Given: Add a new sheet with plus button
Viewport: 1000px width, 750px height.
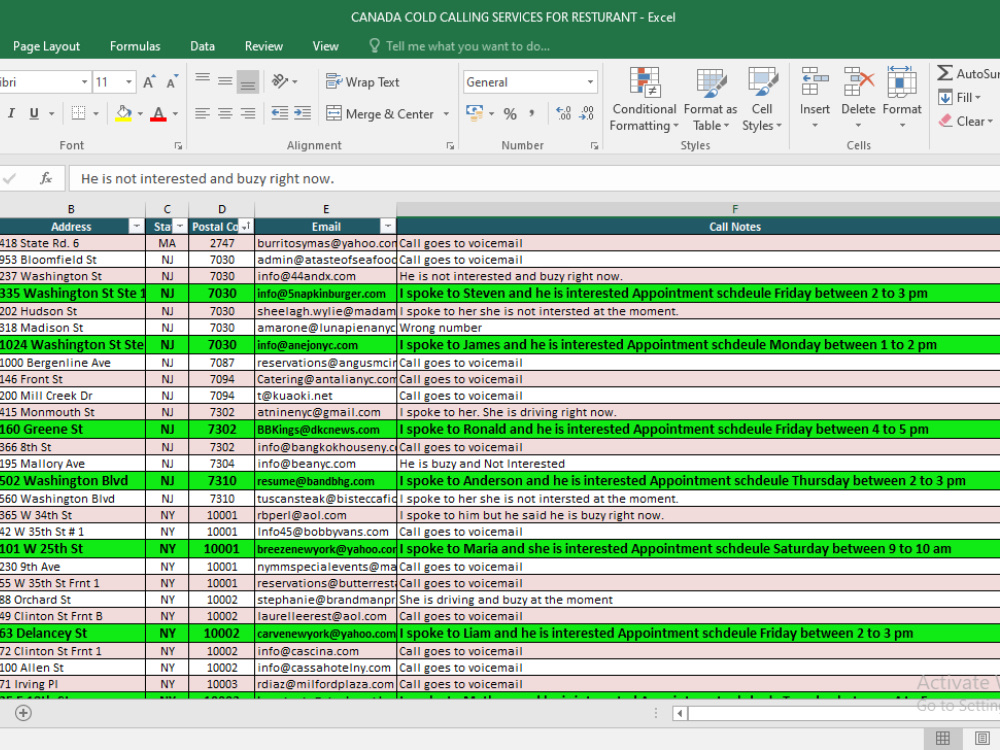Looking at the screenshot, I should (23, 713).
